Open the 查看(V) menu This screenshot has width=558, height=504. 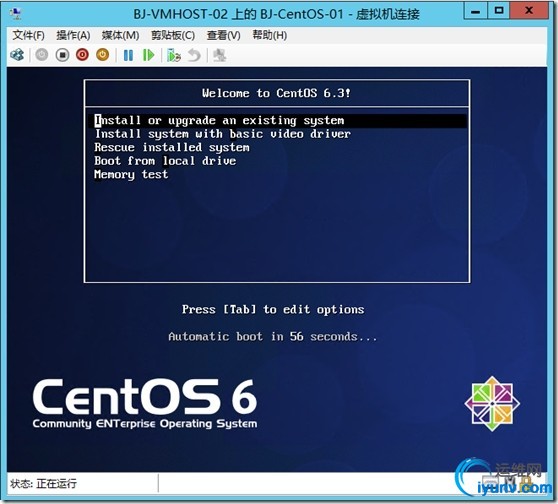(x=223, y=35)
